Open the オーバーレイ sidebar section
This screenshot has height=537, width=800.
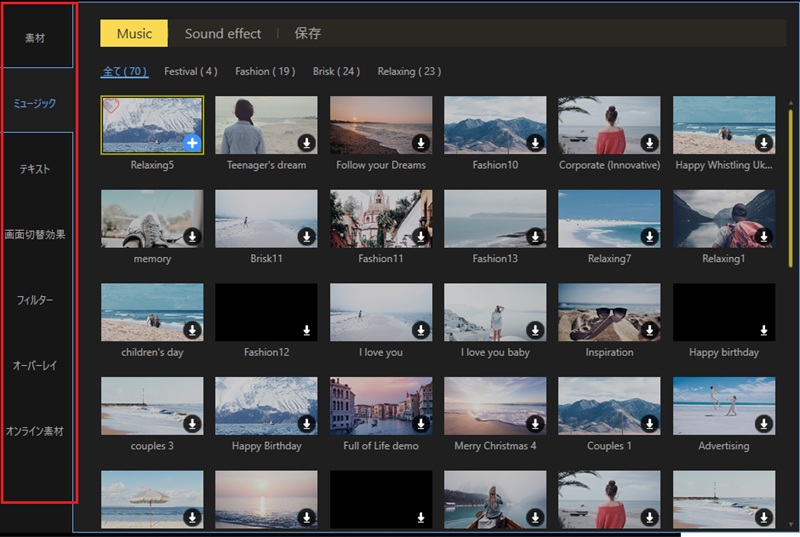[x=35, y=365]
